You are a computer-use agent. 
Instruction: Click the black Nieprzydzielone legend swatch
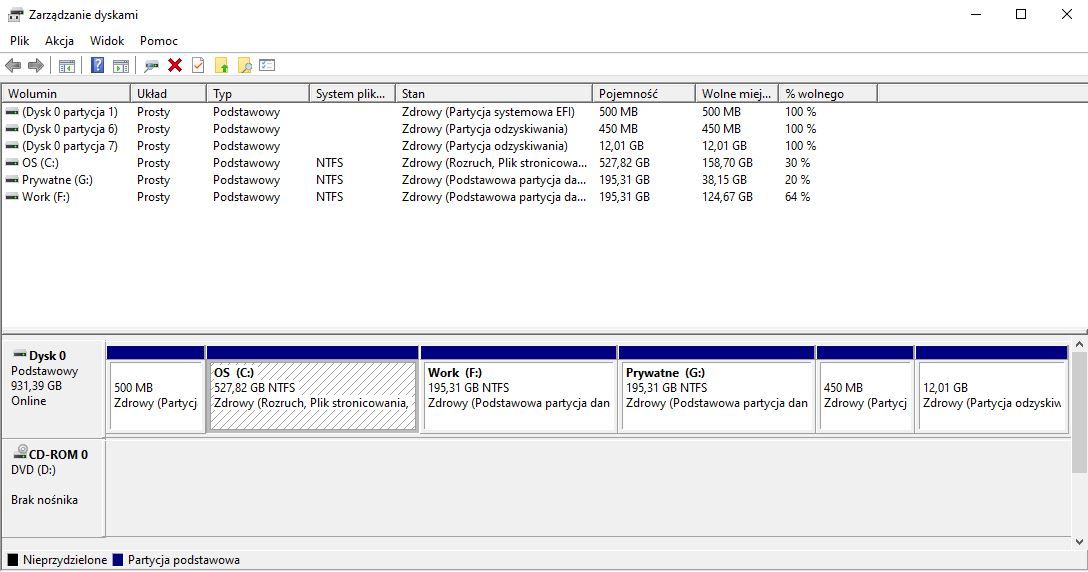pos(12,560)
